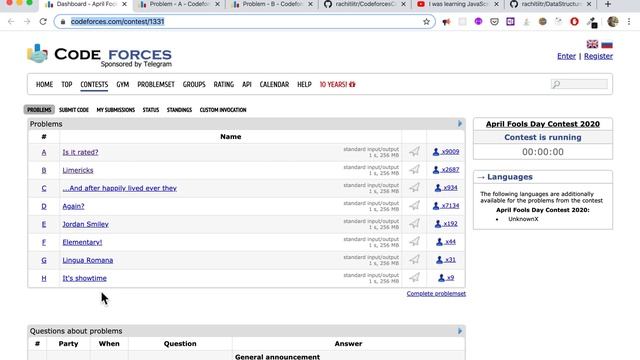640x360 pixels.
Task: Click the site lock icon
Action: 62,22
